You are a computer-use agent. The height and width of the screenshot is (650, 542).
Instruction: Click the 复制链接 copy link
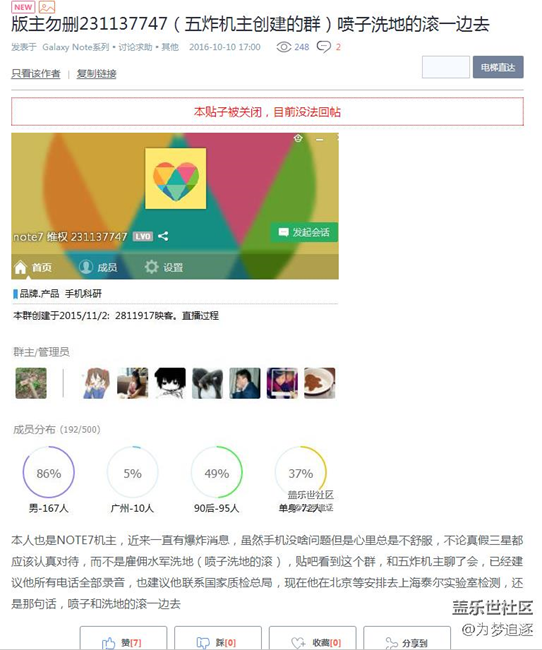[x=96, y=74]
